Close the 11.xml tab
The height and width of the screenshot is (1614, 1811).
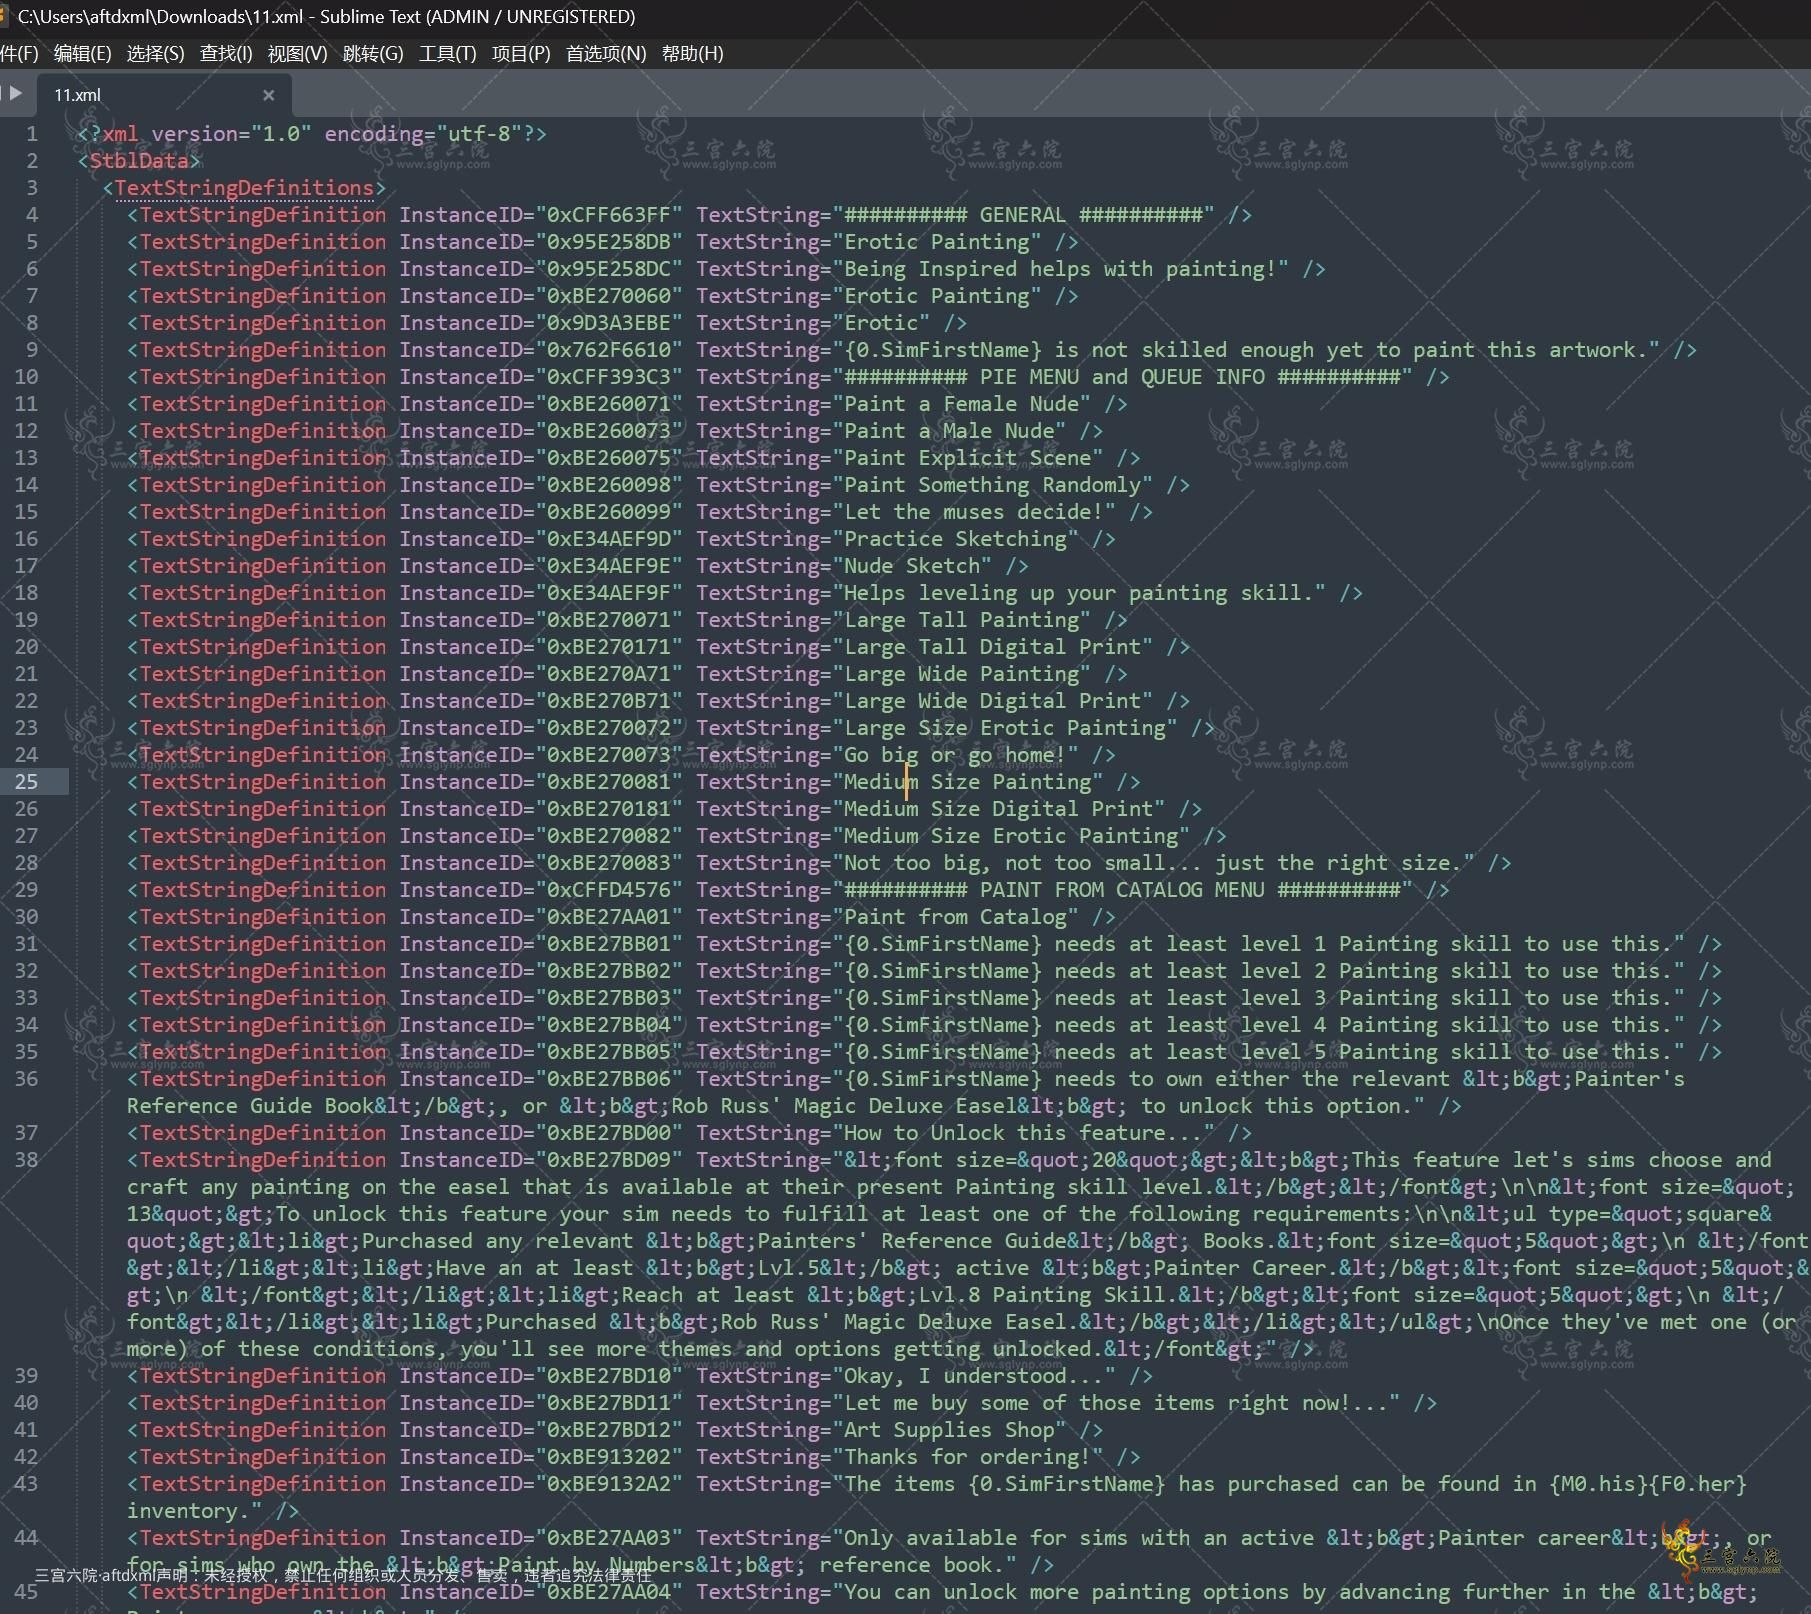point(268,95)
